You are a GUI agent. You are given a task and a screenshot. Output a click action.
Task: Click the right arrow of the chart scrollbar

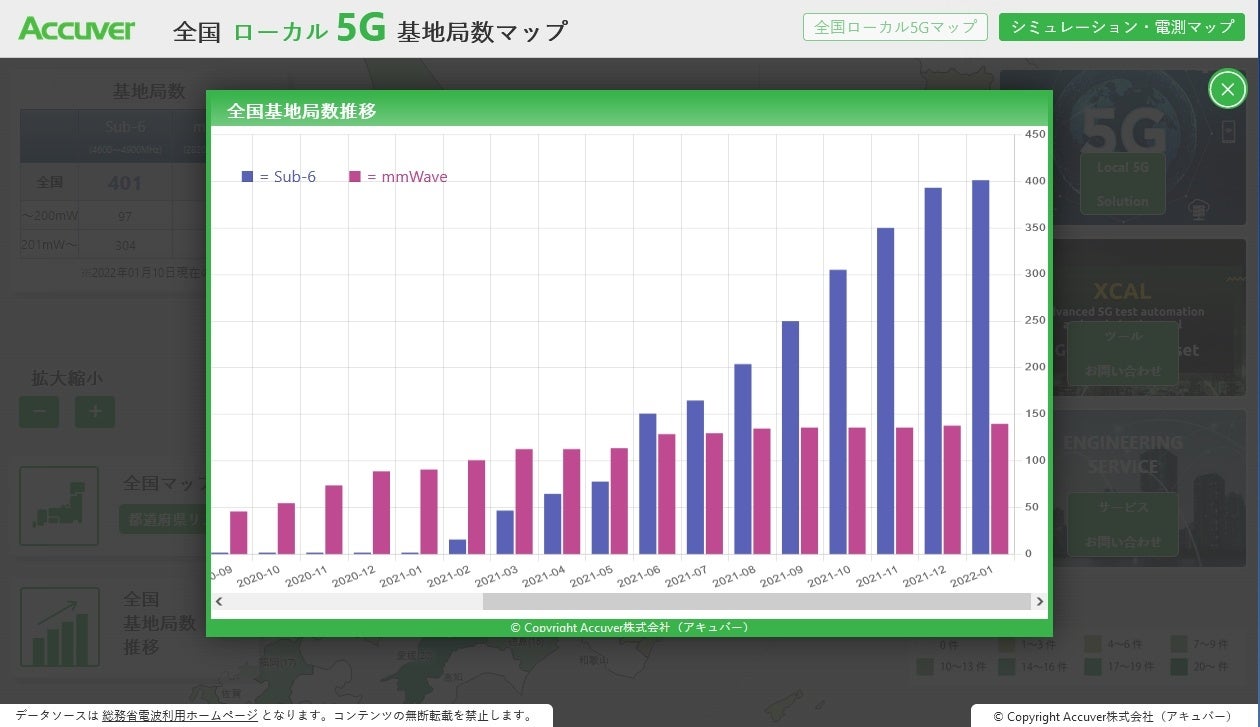point(1040,601)
